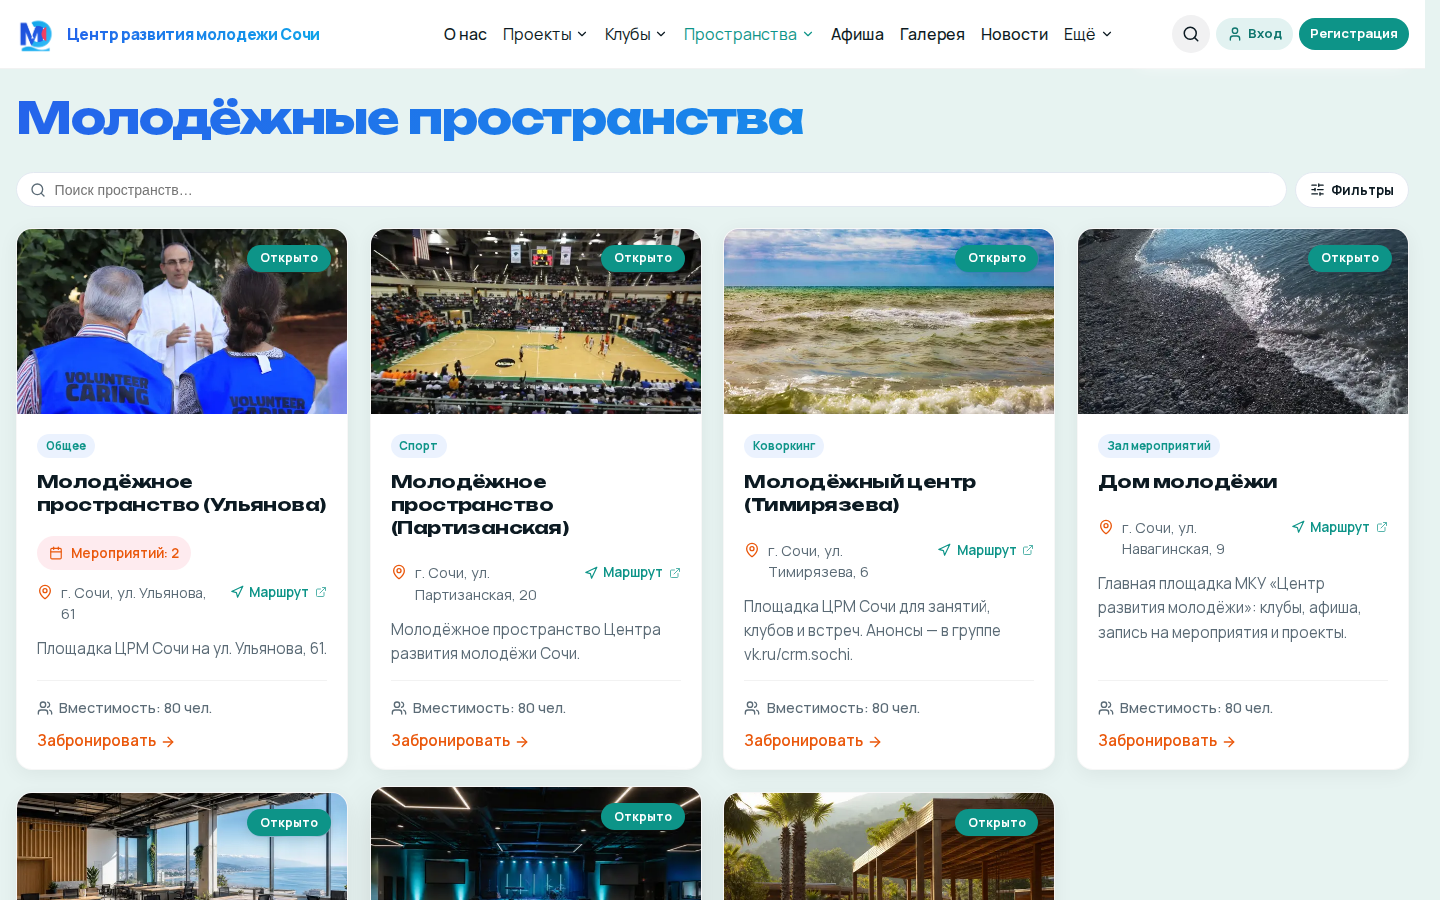The image size is (1440, 900).
Task: Open the Галерея menu item
Action: pyautogui.click(x=932, y=34)
